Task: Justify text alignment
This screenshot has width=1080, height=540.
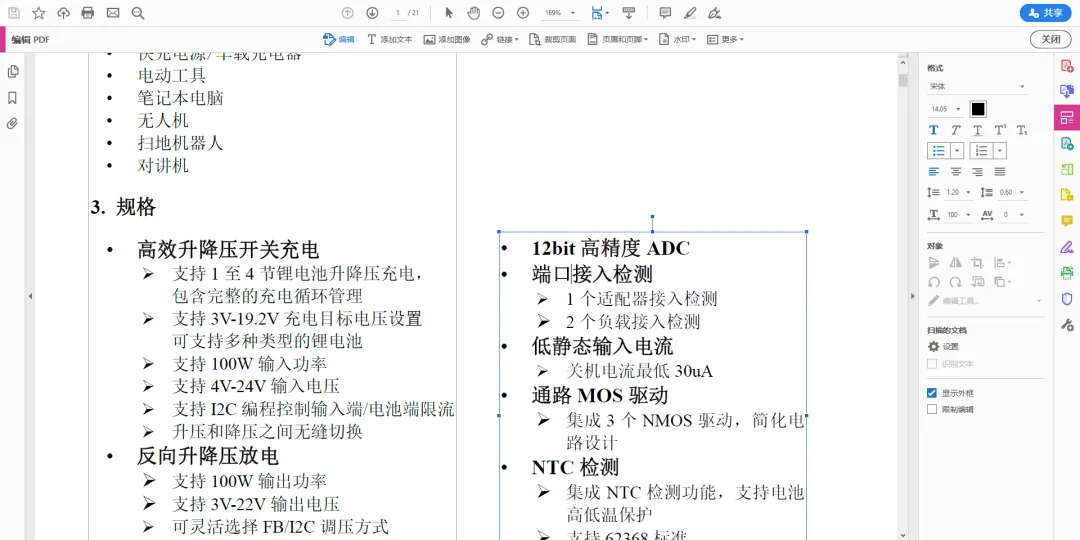Action: [x=1000, y=172]
